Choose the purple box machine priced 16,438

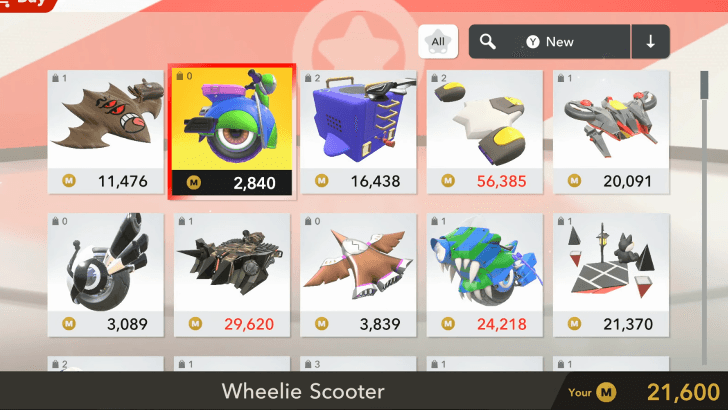(358, 132)
